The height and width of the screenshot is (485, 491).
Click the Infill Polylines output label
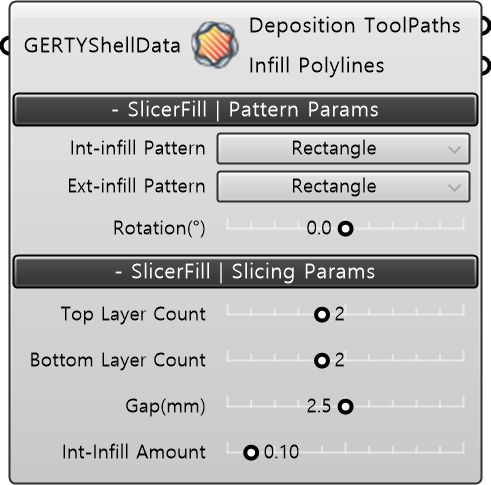[x=317, y=66]
